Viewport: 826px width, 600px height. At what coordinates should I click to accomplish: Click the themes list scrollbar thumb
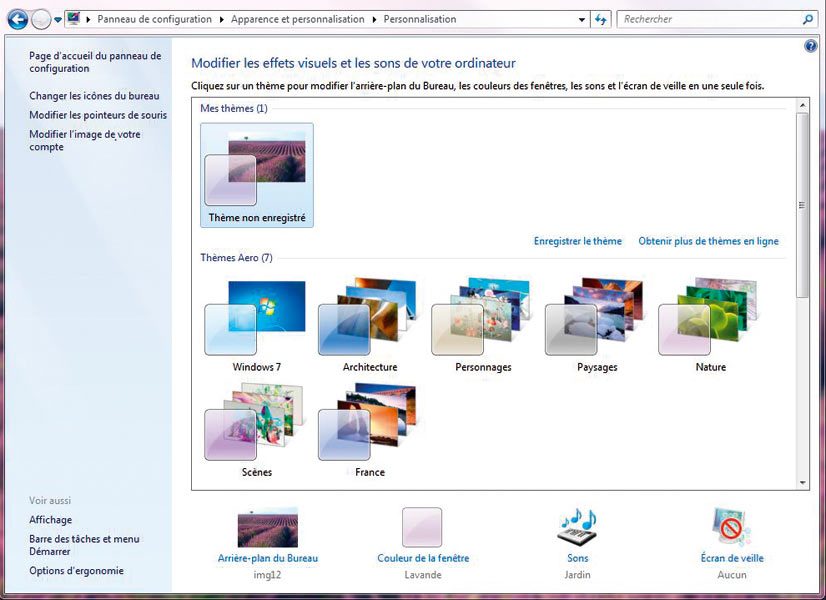click(802, 205)
